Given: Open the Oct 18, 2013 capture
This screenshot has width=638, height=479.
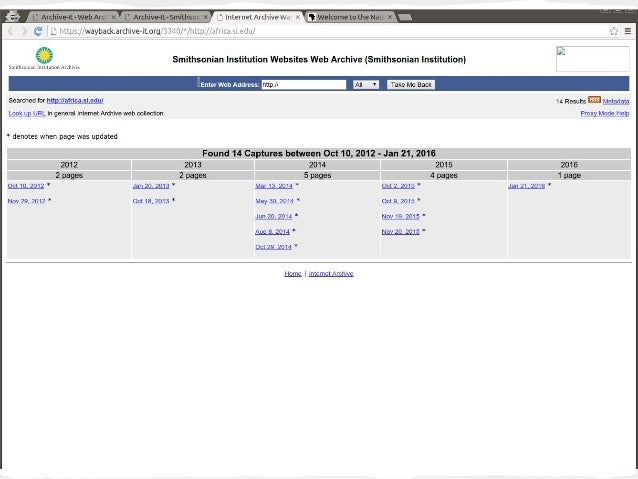Looking at the screenshot, I should coord(151,201).
